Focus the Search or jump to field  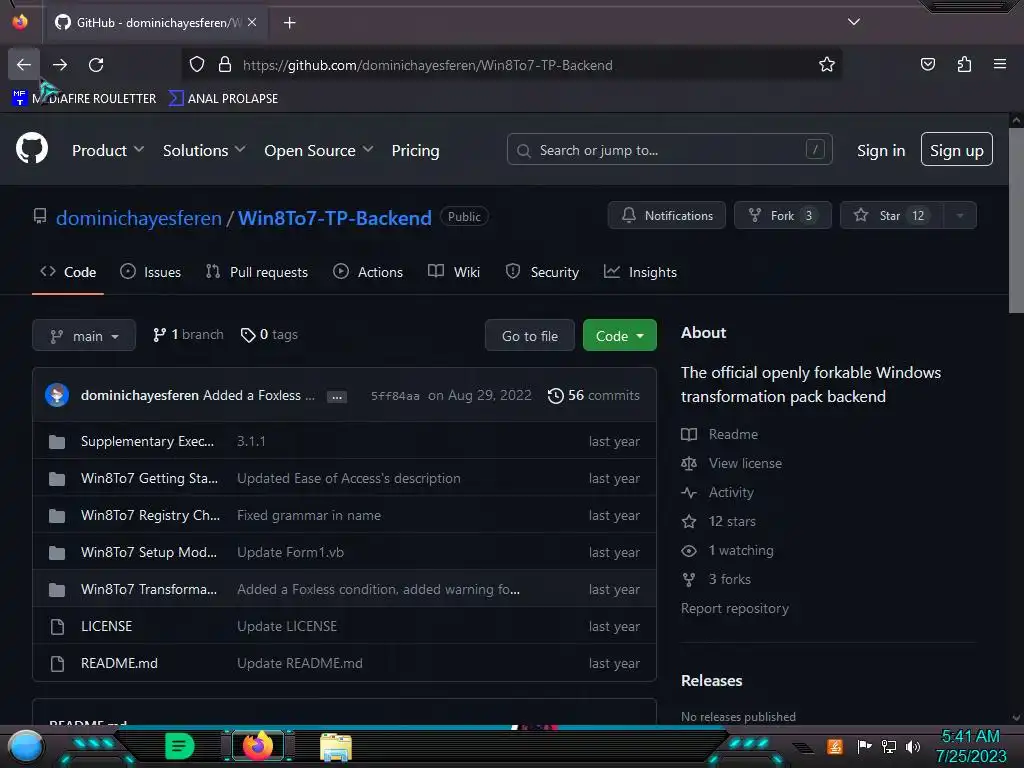669,150
